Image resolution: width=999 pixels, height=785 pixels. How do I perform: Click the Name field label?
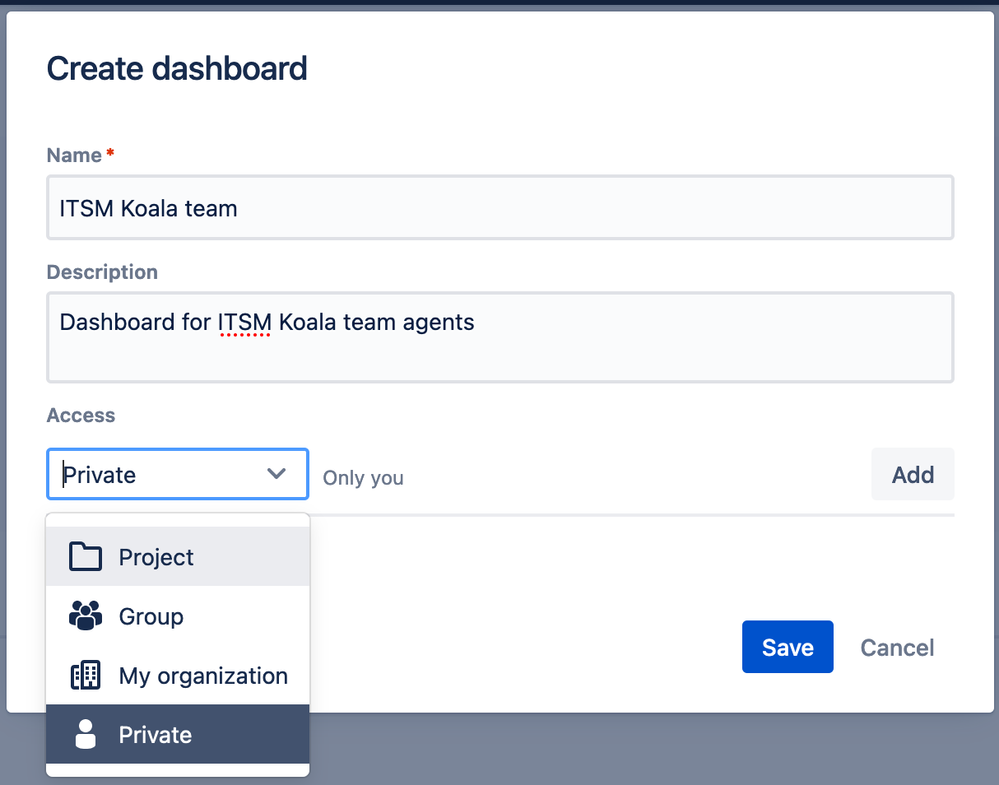(x=74, y=155)
